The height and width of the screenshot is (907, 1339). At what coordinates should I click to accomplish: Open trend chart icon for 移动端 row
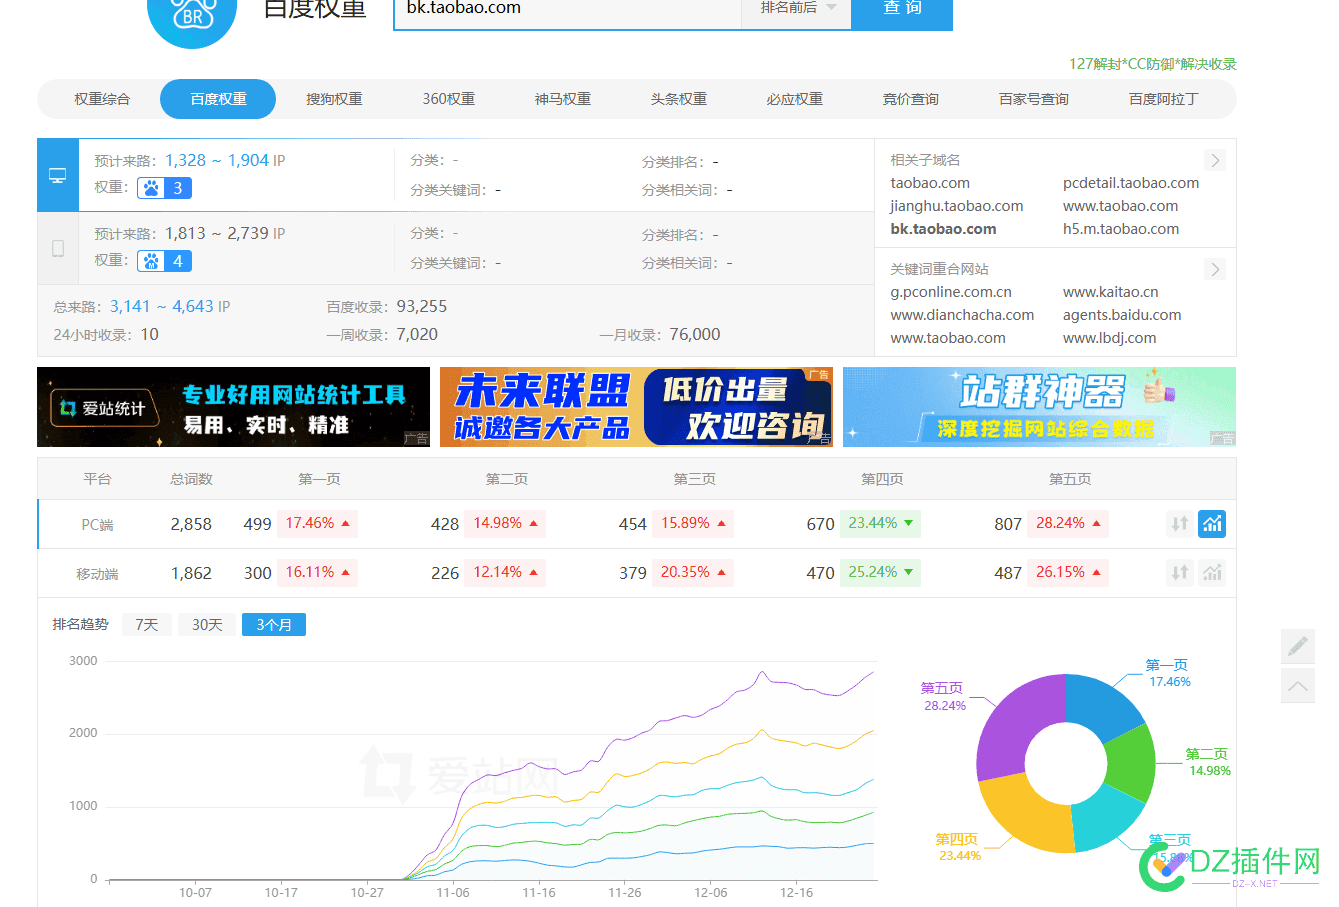[1212, 573]
